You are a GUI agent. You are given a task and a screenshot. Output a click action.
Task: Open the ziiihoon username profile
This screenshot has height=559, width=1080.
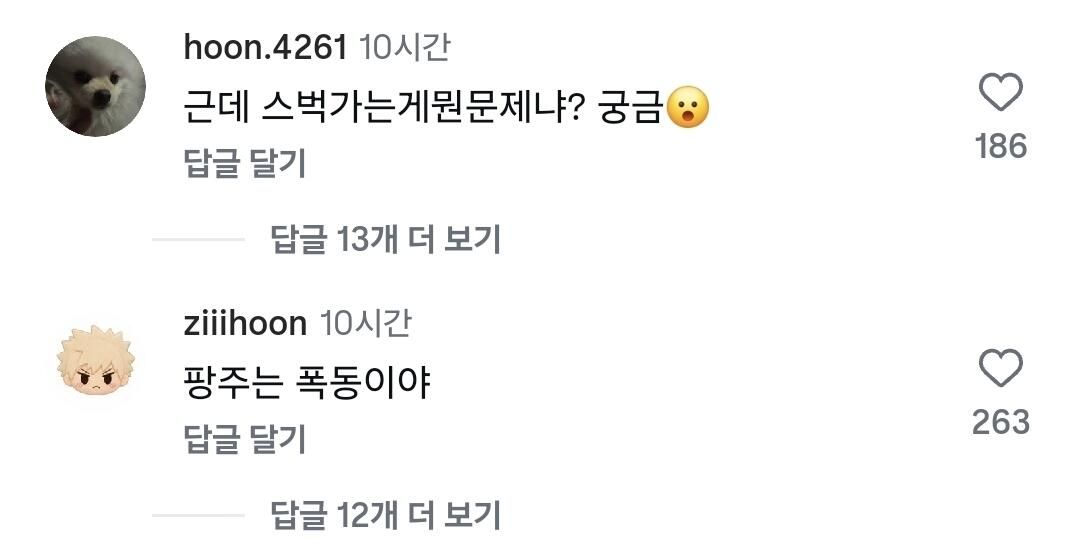coord(245,323)
